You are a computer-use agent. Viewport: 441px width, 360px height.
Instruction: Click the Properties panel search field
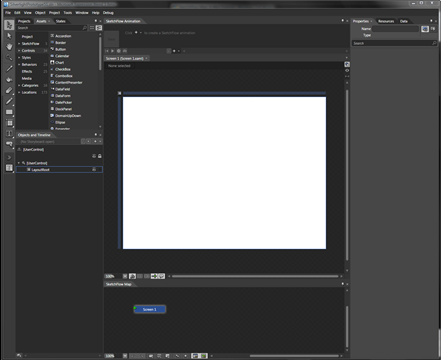pos(394,43)
